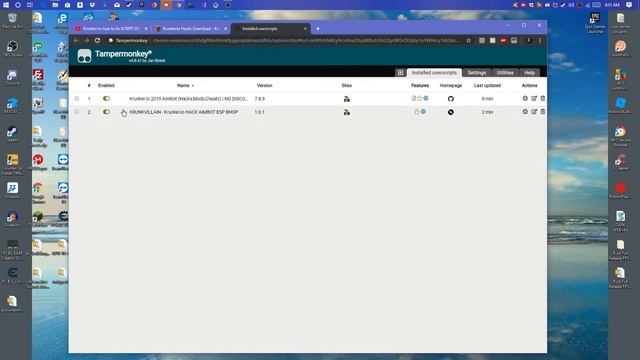
Task: Open Epic Games Launcher desktop shortcut
Action: click(595, 23)
